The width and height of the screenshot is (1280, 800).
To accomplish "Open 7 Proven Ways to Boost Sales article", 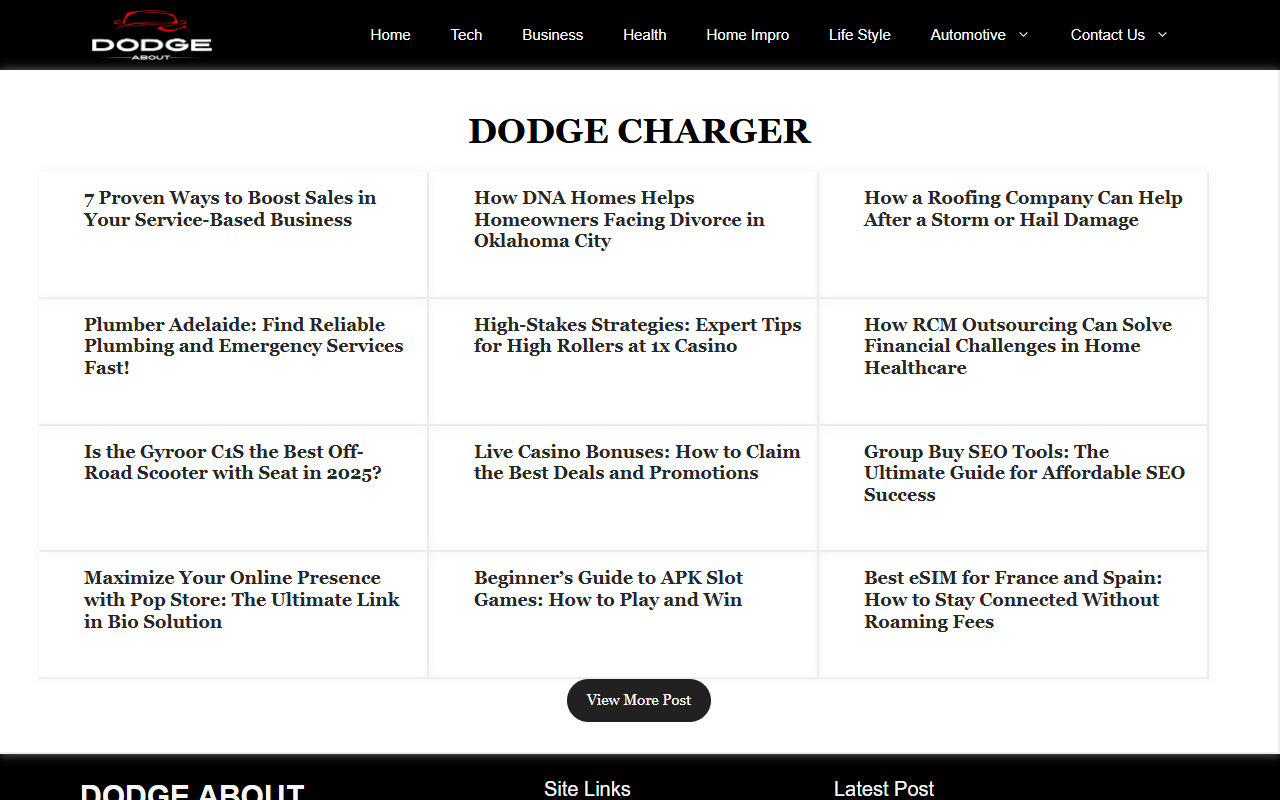I will point(230,209).
